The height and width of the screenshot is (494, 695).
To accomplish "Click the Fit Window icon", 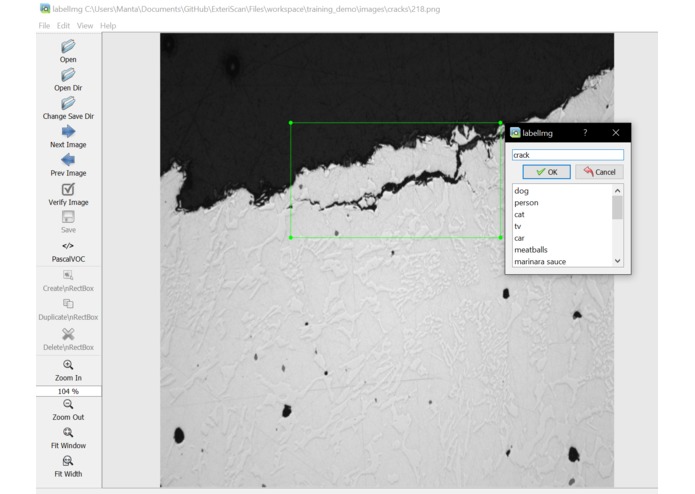I will coord(68,432).
